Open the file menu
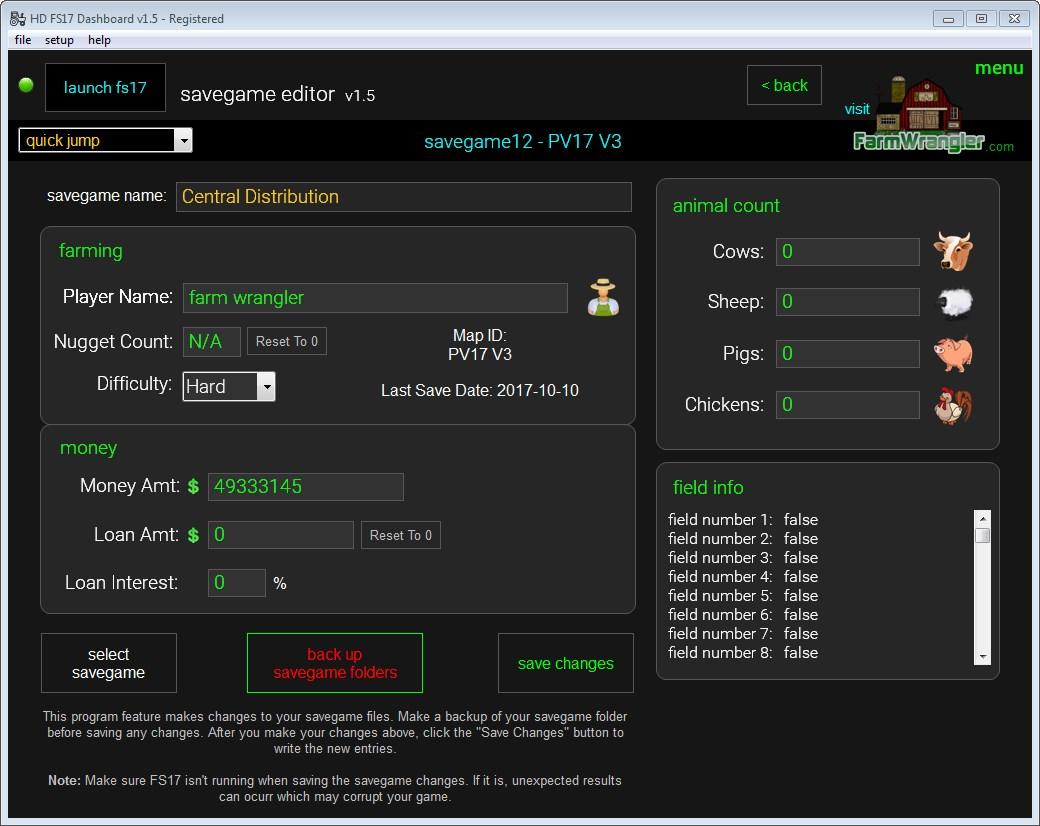The height and width of the screenshot is (826, 1040). click(x=23, y=40)
